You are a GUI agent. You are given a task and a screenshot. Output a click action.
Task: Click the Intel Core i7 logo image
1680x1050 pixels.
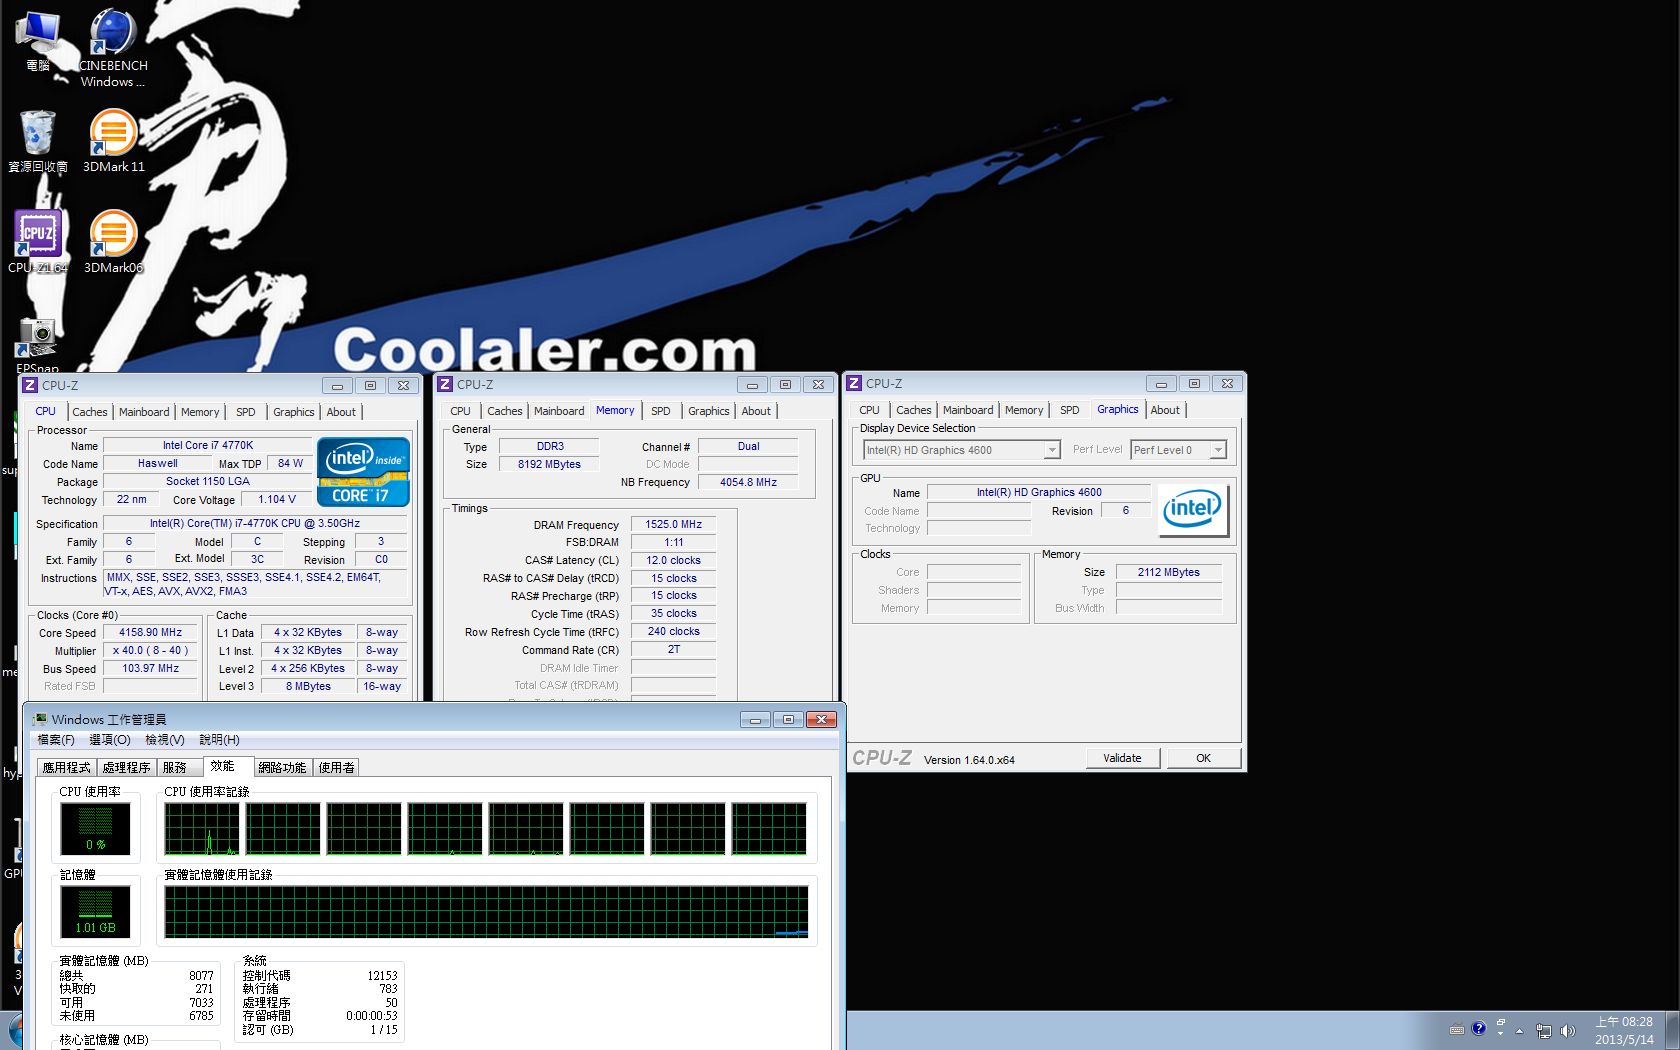(363, 472)
